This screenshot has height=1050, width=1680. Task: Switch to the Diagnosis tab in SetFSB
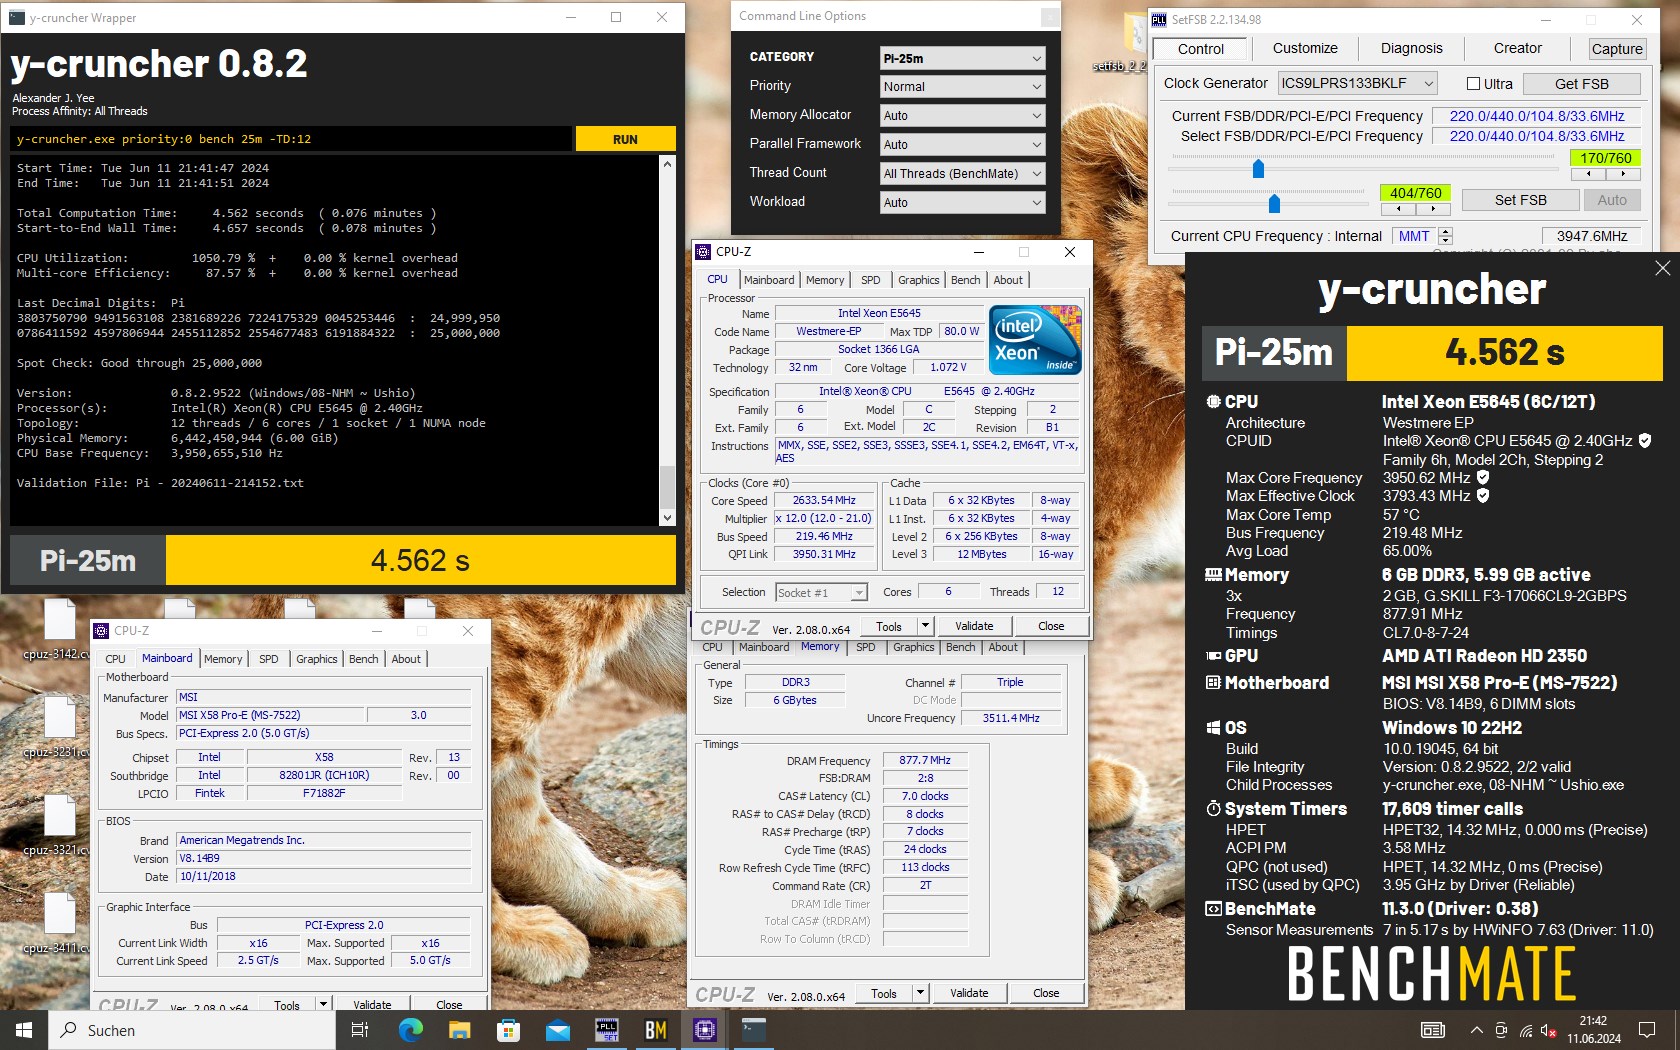(x=1411, y=48)
